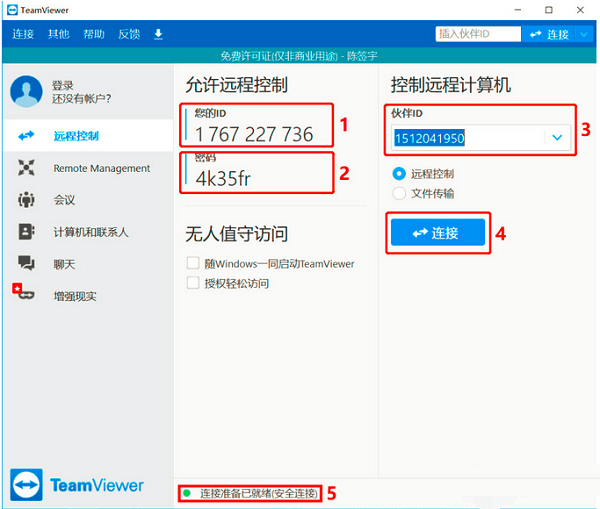
Task: Click the 远程控制 double-arrow sidebar icon
Action: coord(26,135)
